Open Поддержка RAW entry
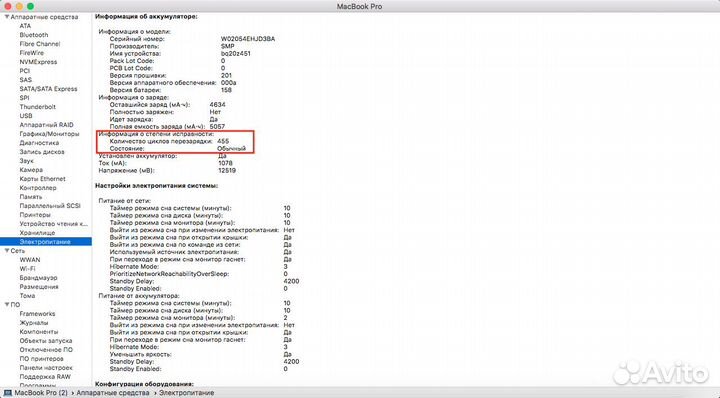The width and height of the screenshot is (720, 398). tap(45, 376)
